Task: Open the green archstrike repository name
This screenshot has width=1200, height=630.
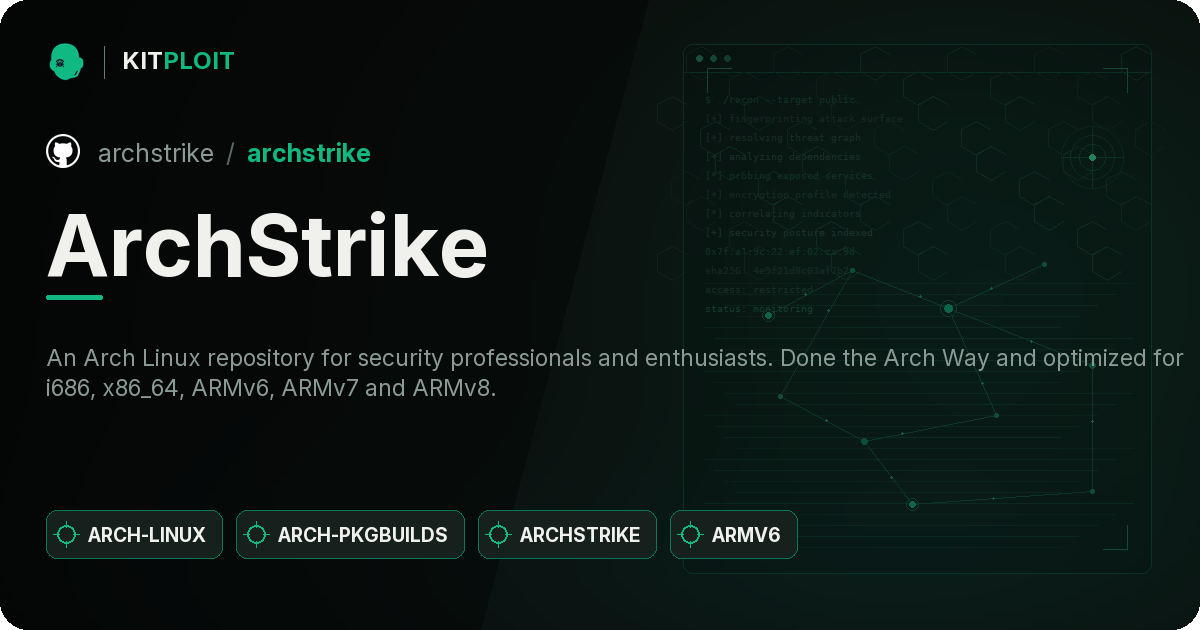Action: click(x=309, y=153)
